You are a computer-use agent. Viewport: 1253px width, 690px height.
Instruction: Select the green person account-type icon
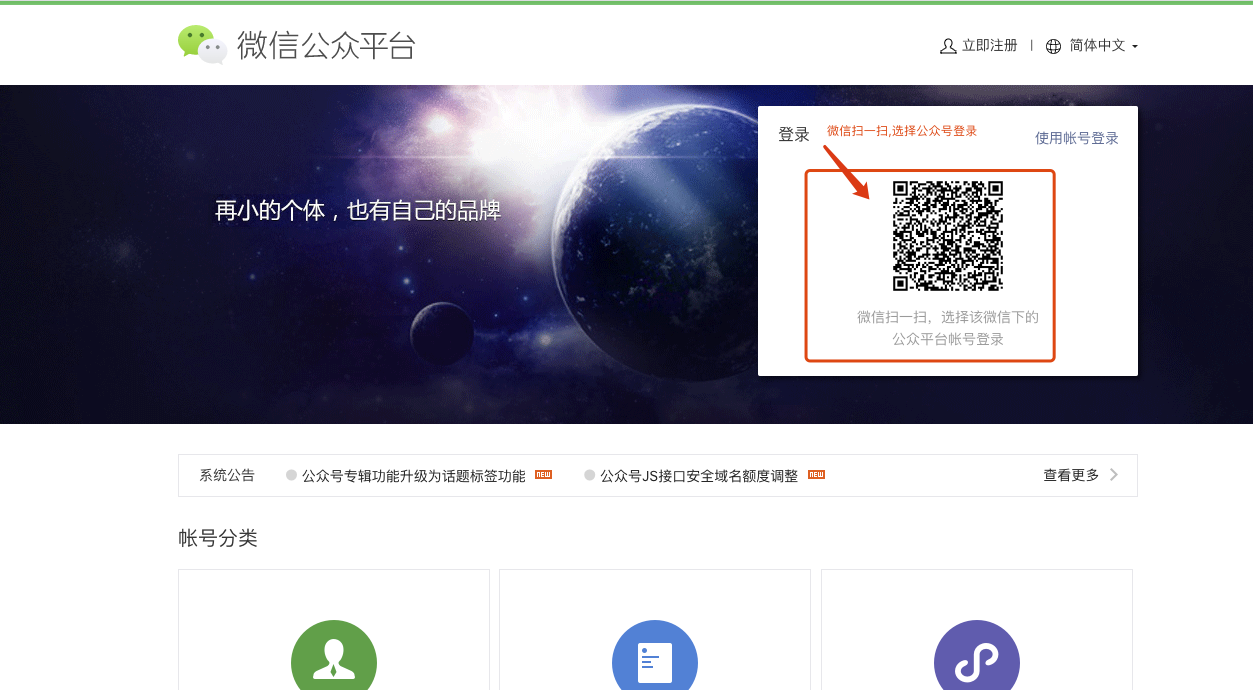click(334, 655)
